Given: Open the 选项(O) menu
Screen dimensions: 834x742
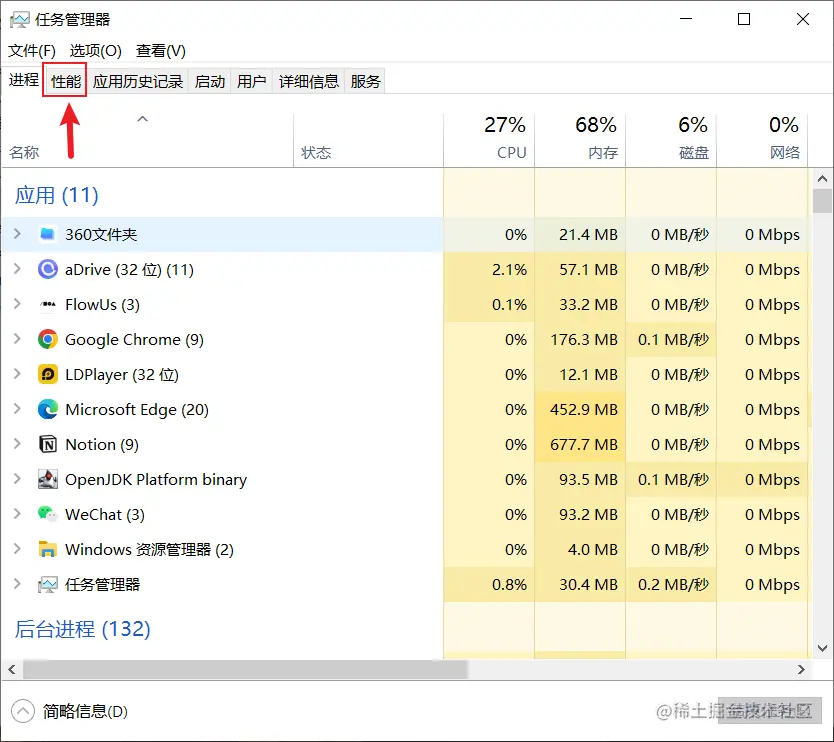Looking at the screenshot, I should [x=95, y=51].
